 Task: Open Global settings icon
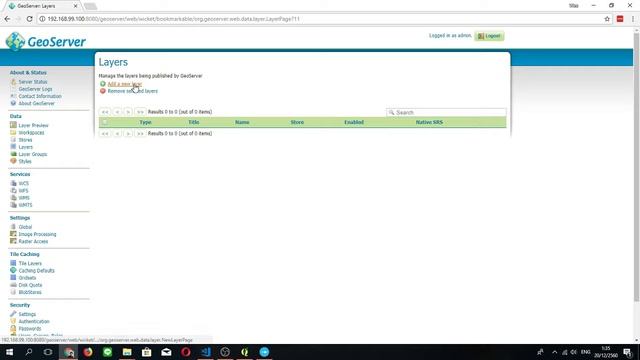[x=13, y=227]
